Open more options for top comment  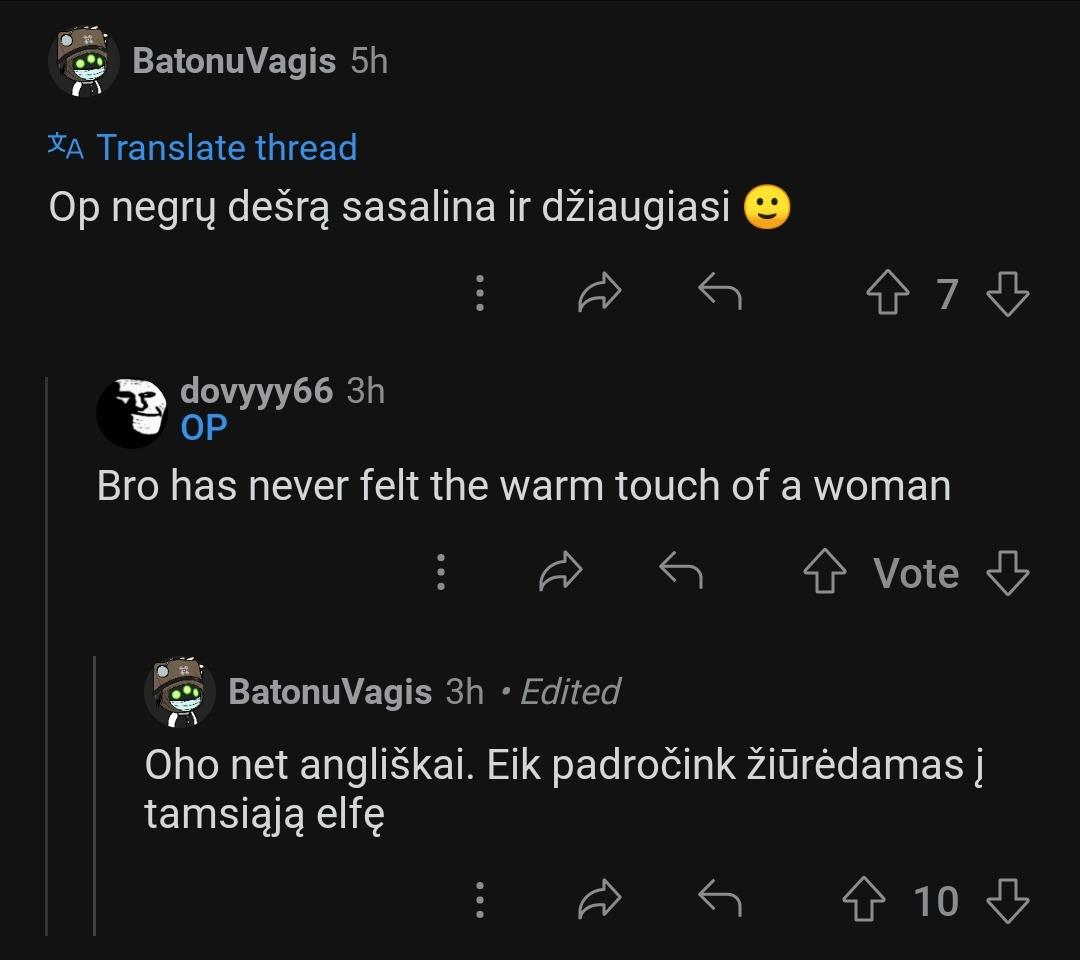[480, 294]
